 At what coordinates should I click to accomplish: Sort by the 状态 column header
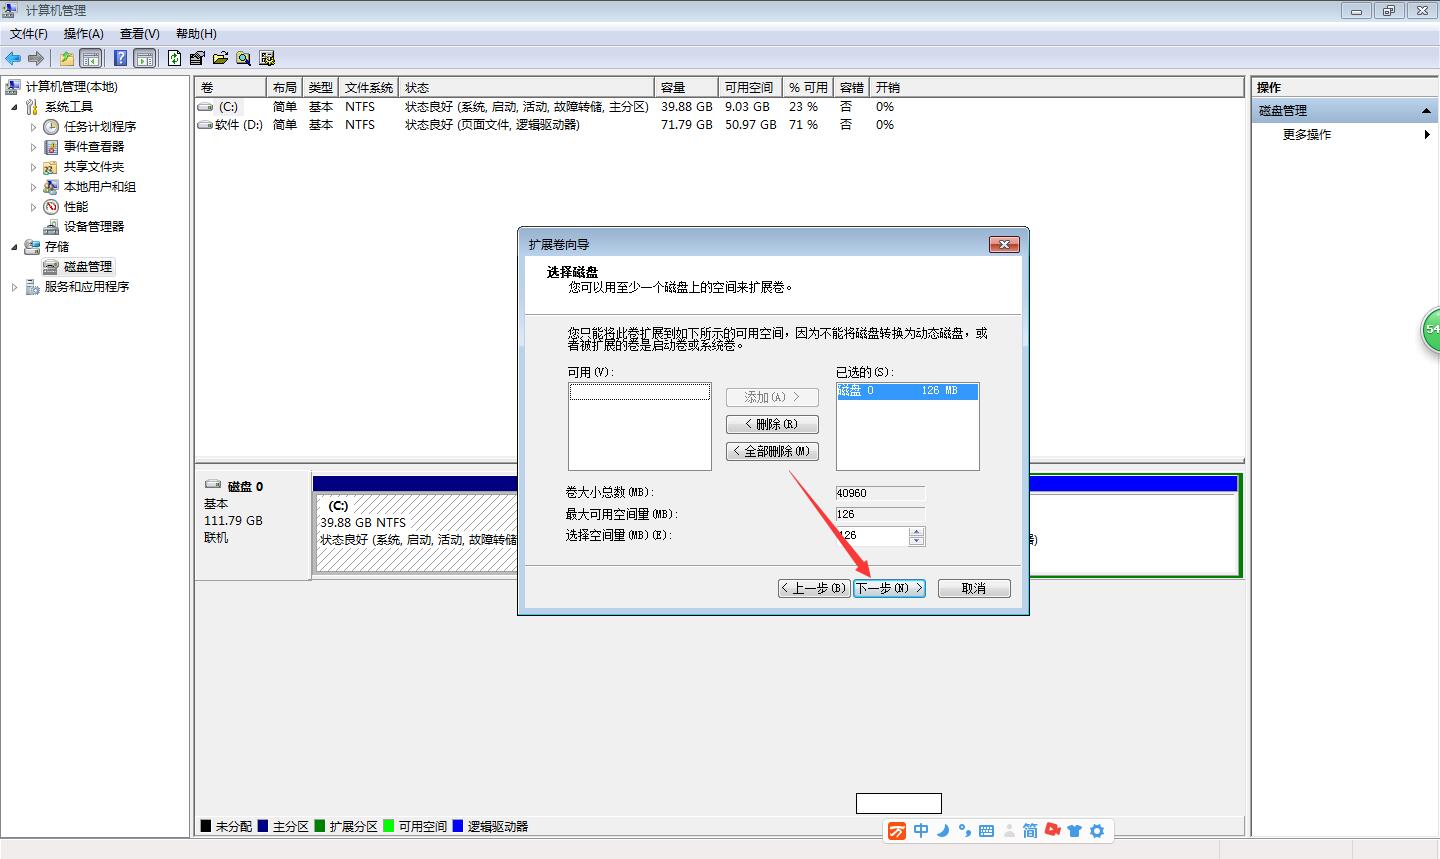(527, 87)
